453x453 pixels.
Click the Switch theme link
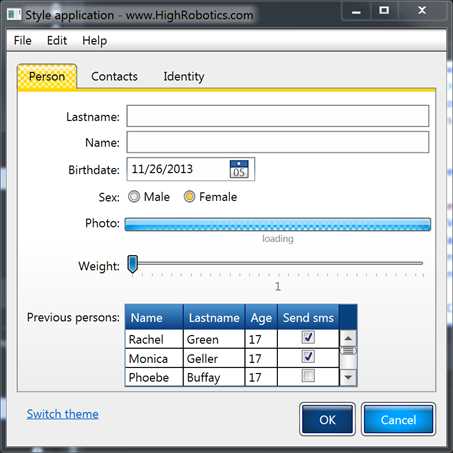(62, 414)
